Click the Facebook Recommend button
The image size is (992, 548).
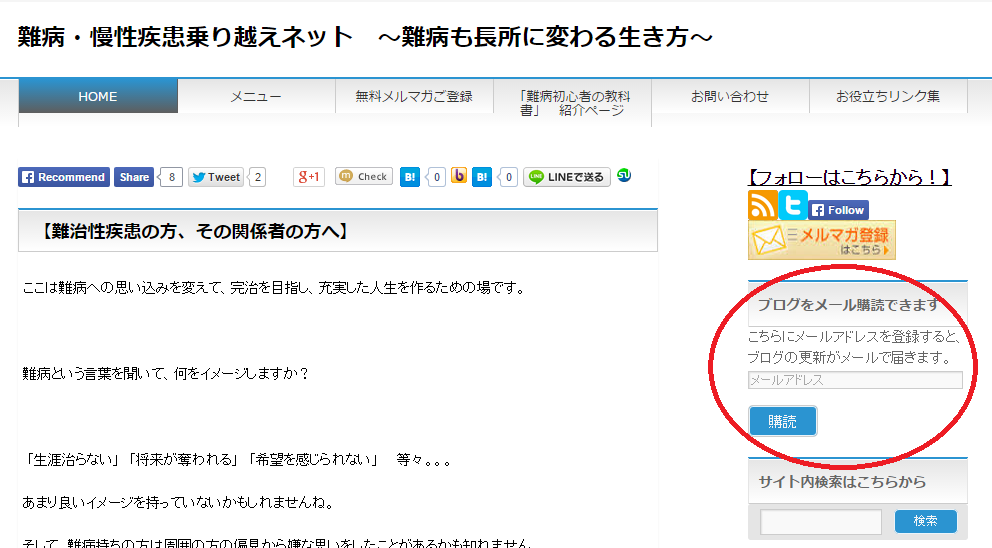click(63, 177)
